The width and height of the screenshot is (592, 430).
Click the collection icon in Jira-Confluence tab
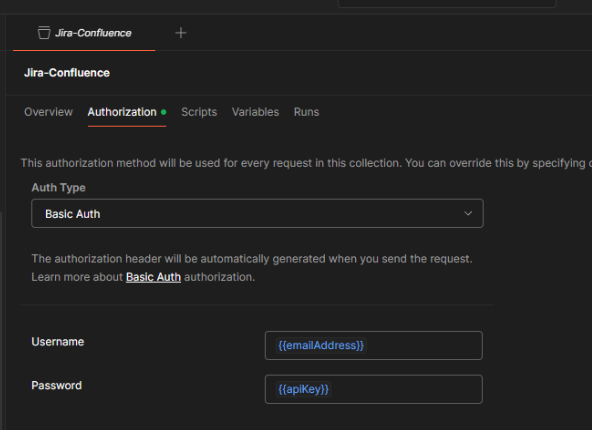tap(44, 33)
